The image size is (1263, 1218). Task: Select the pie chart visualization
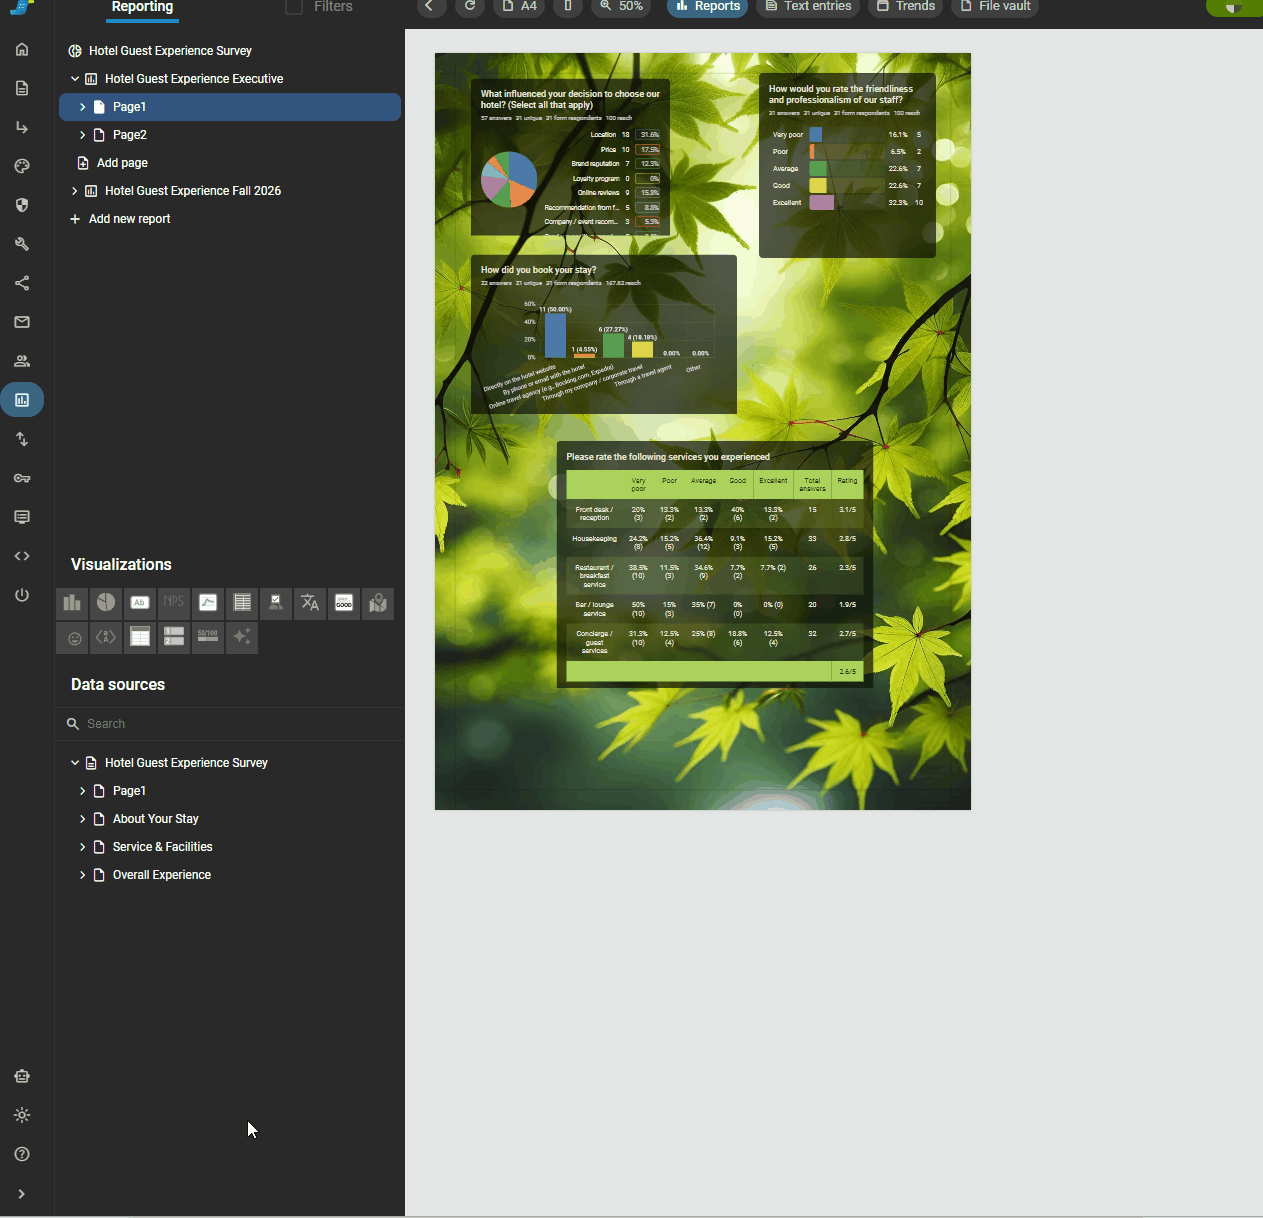[106, 603]
